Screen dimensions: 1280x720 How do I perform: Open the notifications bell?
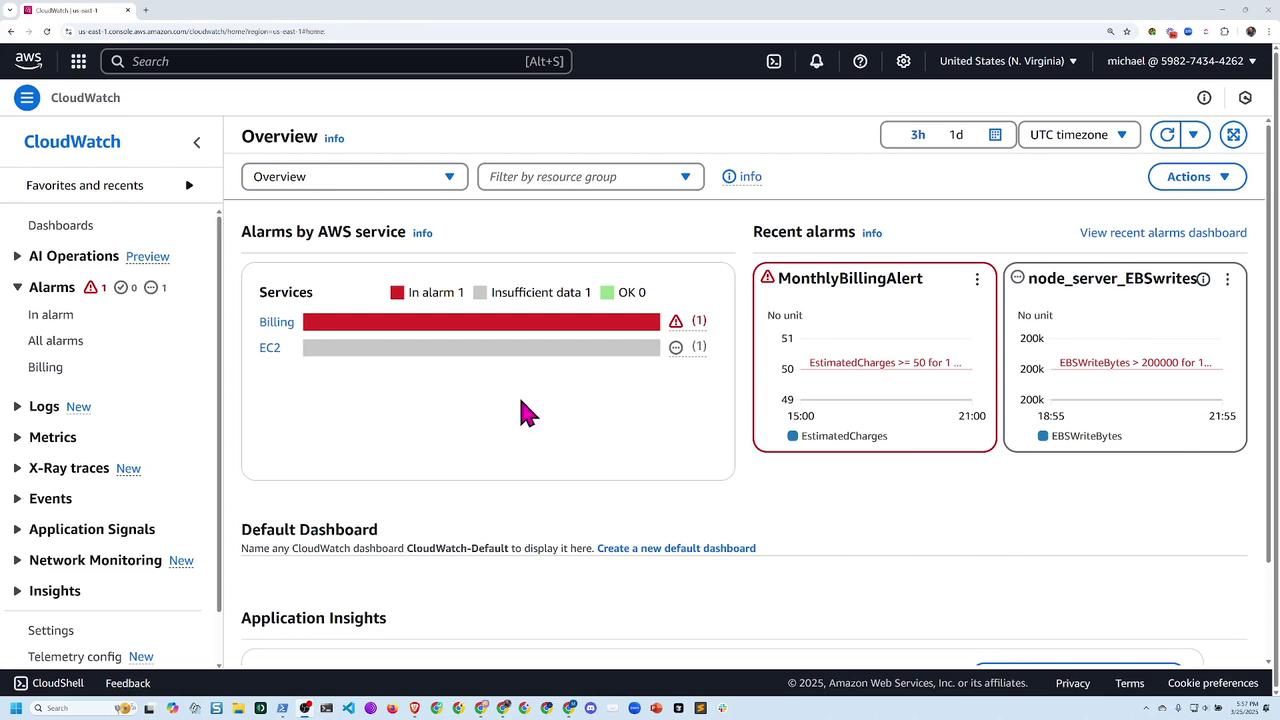click(817, 61)
